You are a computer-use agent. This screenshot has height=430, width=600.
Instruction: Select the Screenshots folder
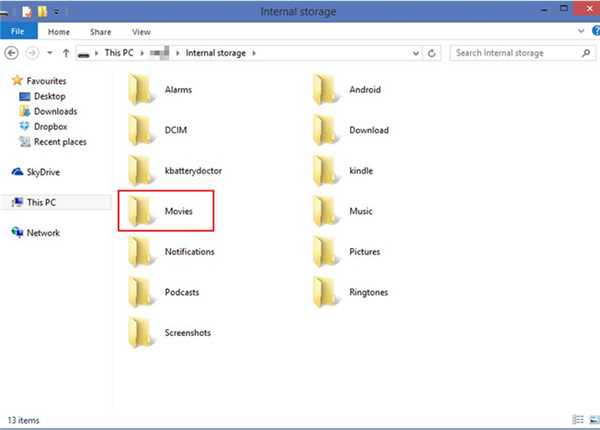pyautogui.click(x=169, y=333)
